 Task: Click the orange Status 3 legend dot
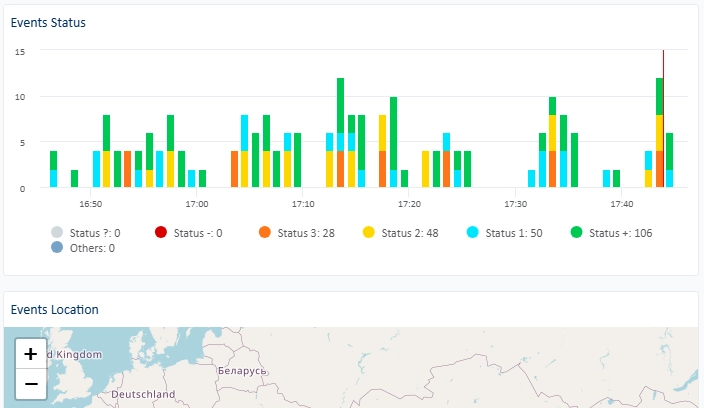point(265,232)
